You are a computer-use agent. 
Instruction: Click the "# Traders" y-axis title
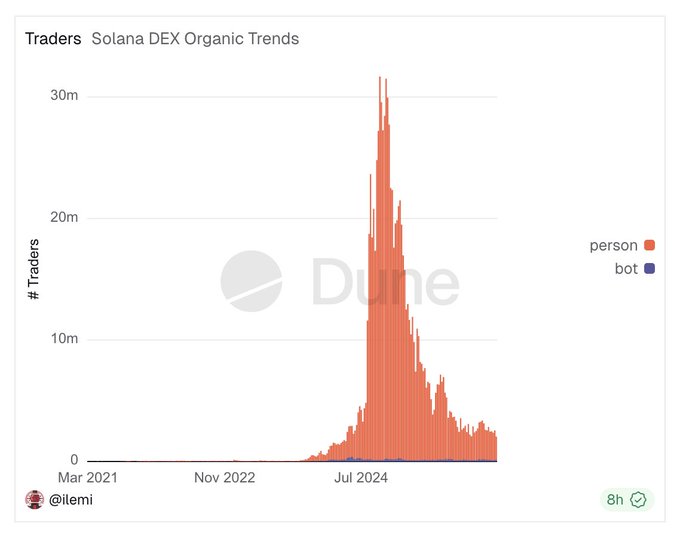pyautogui.click(x=34, y=270)
